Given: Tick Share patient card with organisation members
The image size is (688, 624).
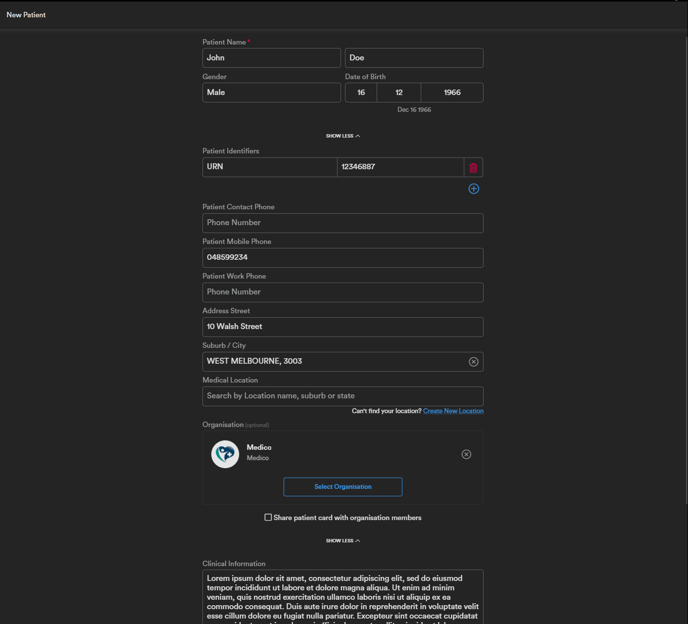Looking at the screenshot, I should [268, 517].
